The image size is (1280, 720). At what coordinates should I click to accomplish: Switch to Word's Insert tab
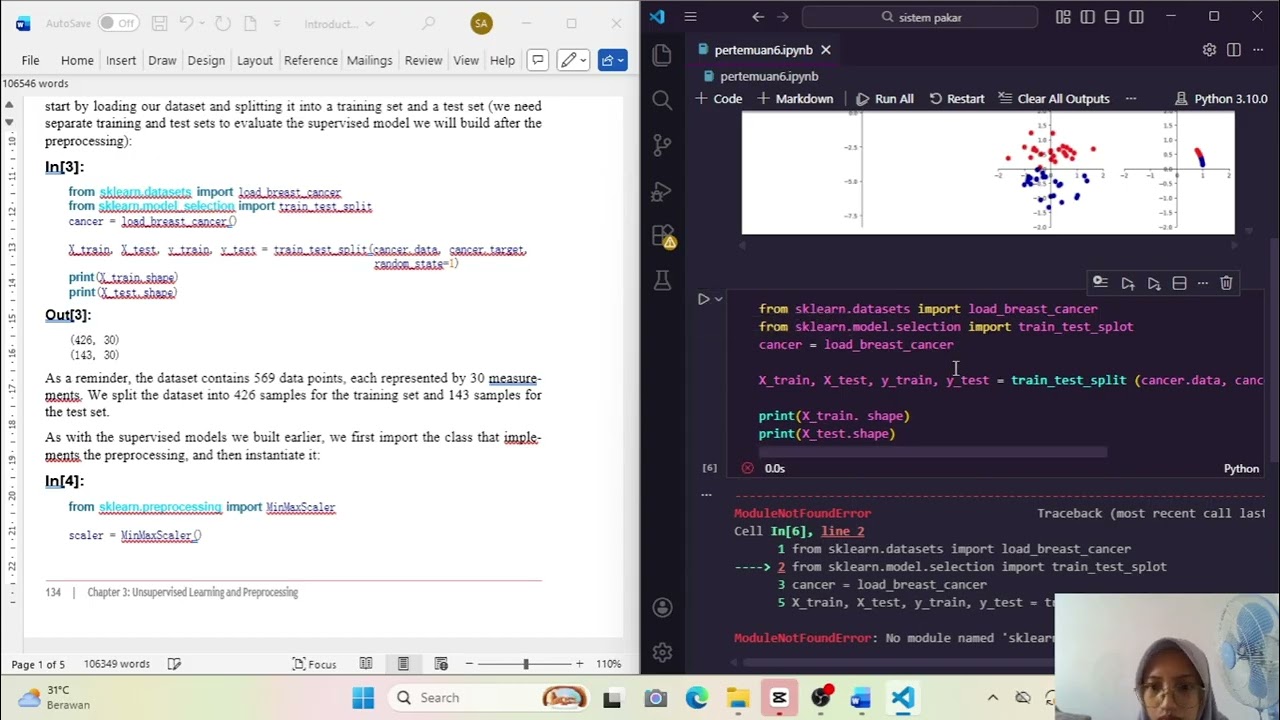pos(121,60)
